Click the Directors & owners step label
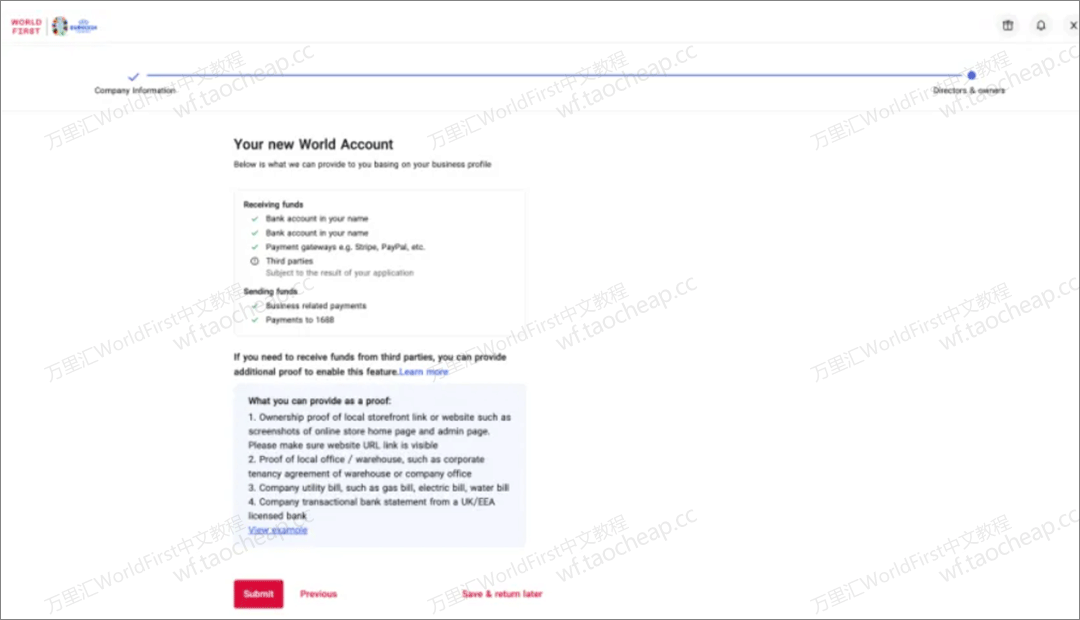1080x620 pixels. coord(968,90)
